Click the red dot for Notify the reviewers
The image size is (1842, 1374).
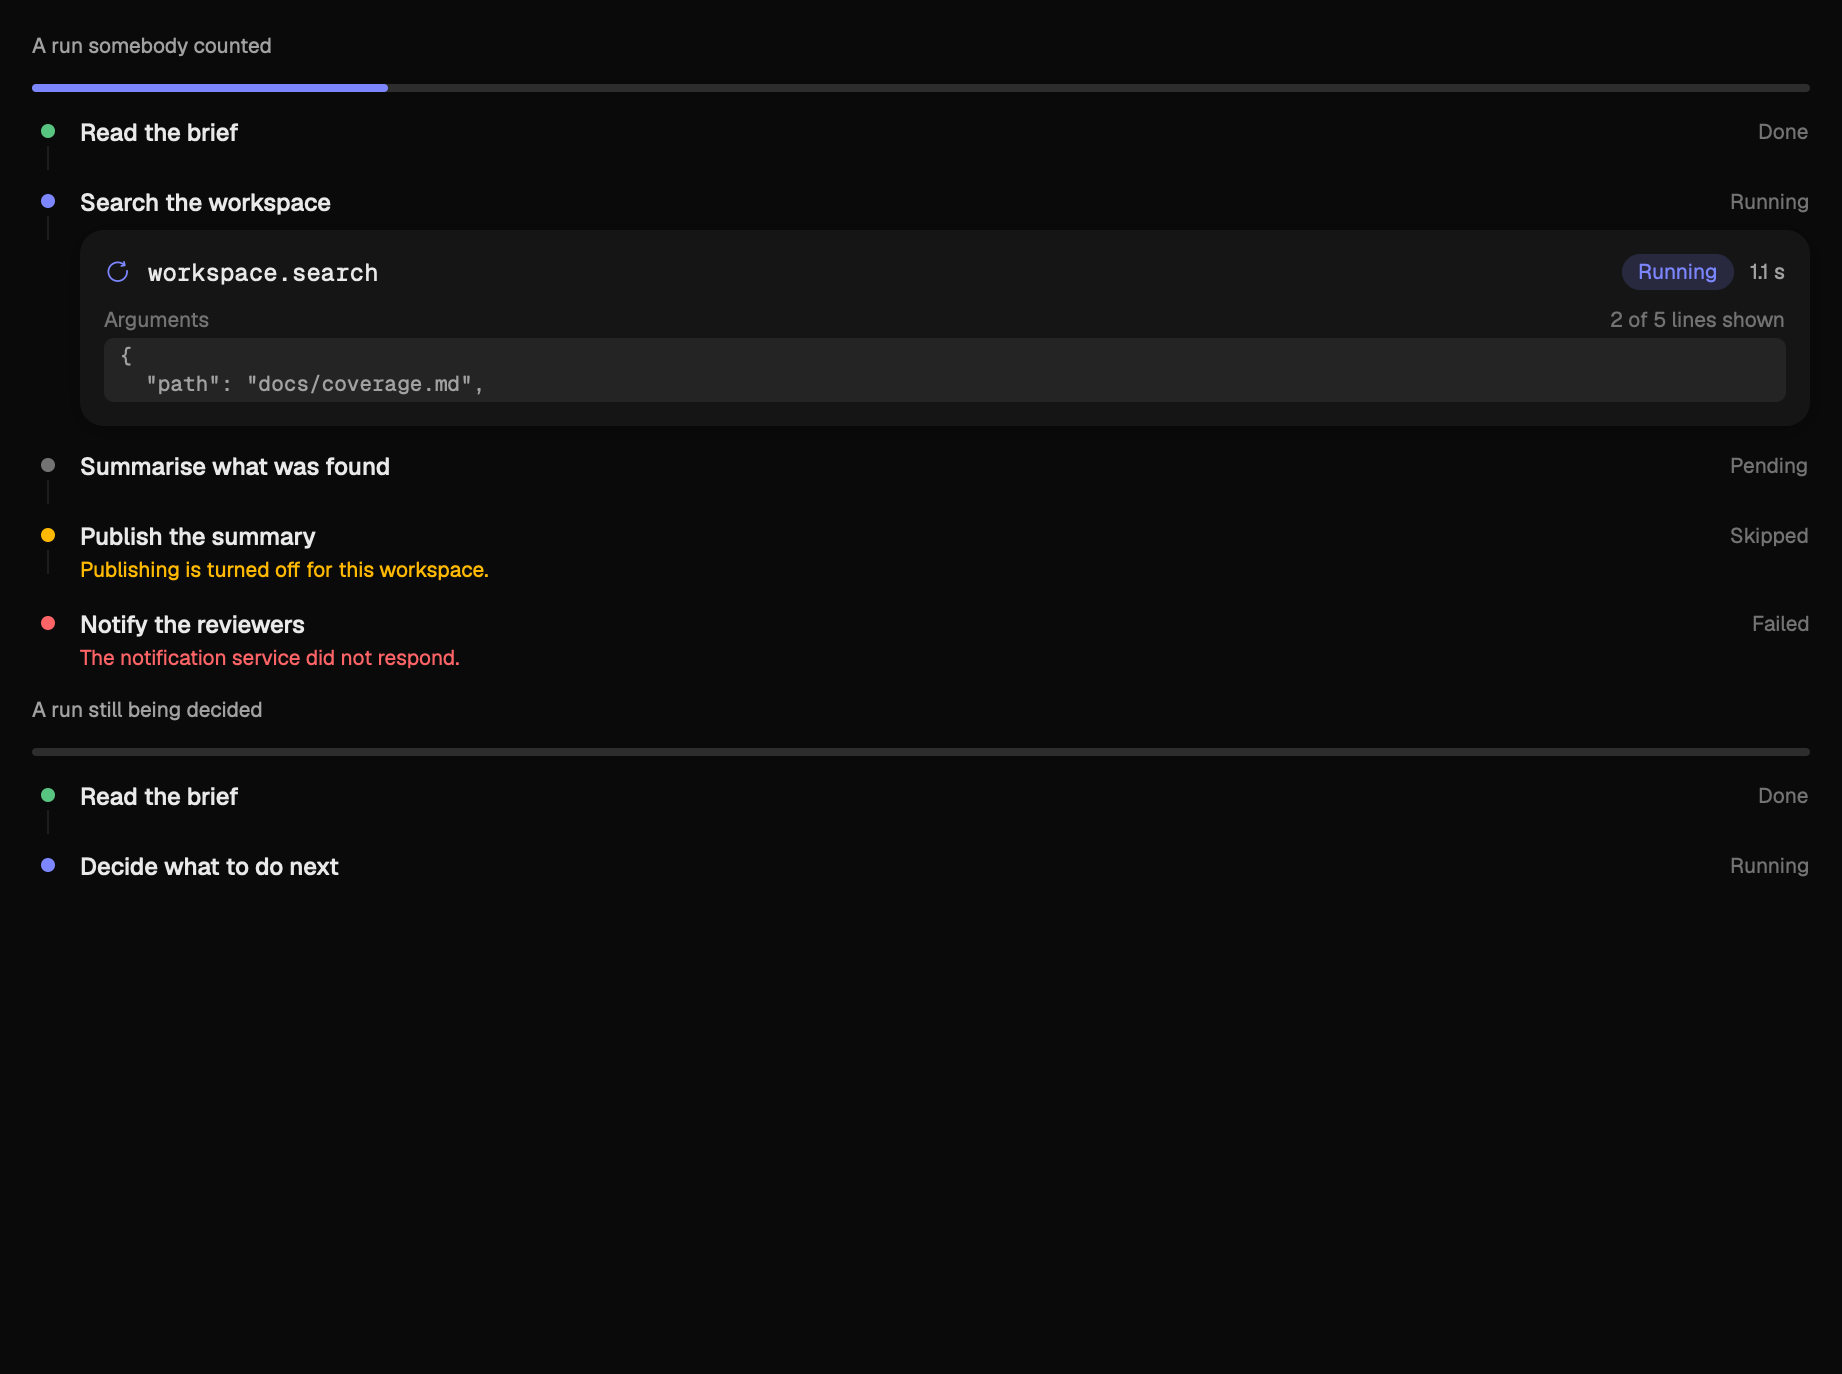48,623
